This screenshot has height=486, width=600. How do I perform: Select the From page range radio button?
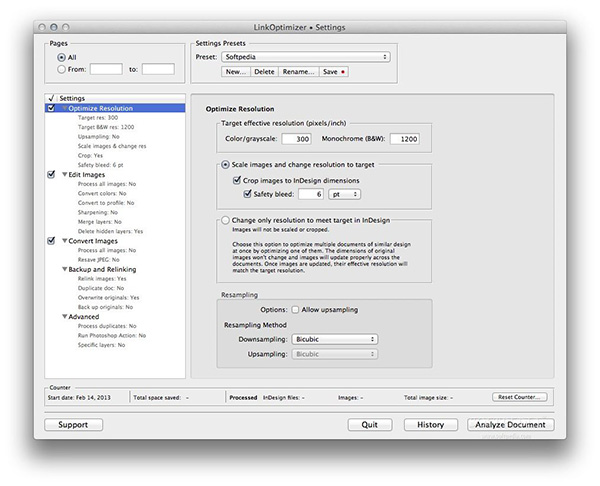point(61,69)
